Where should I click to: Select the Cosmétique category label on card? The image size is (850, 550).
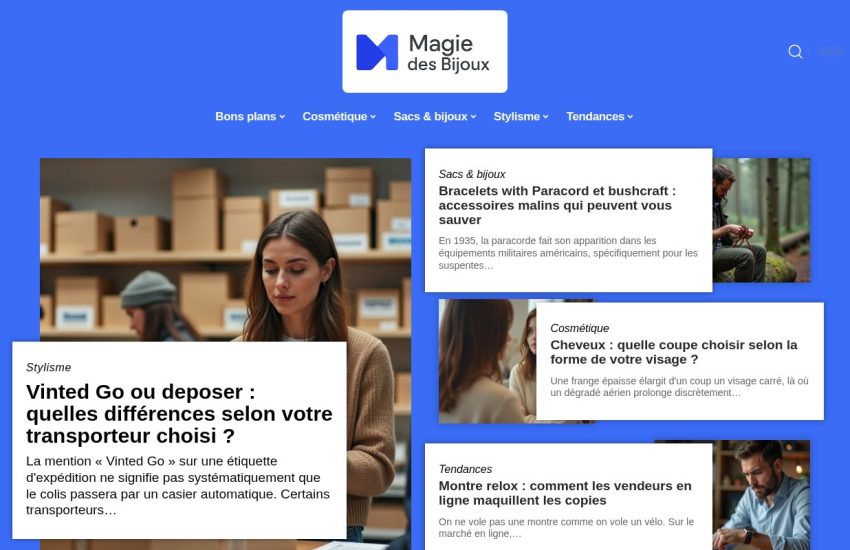[579, 328]
